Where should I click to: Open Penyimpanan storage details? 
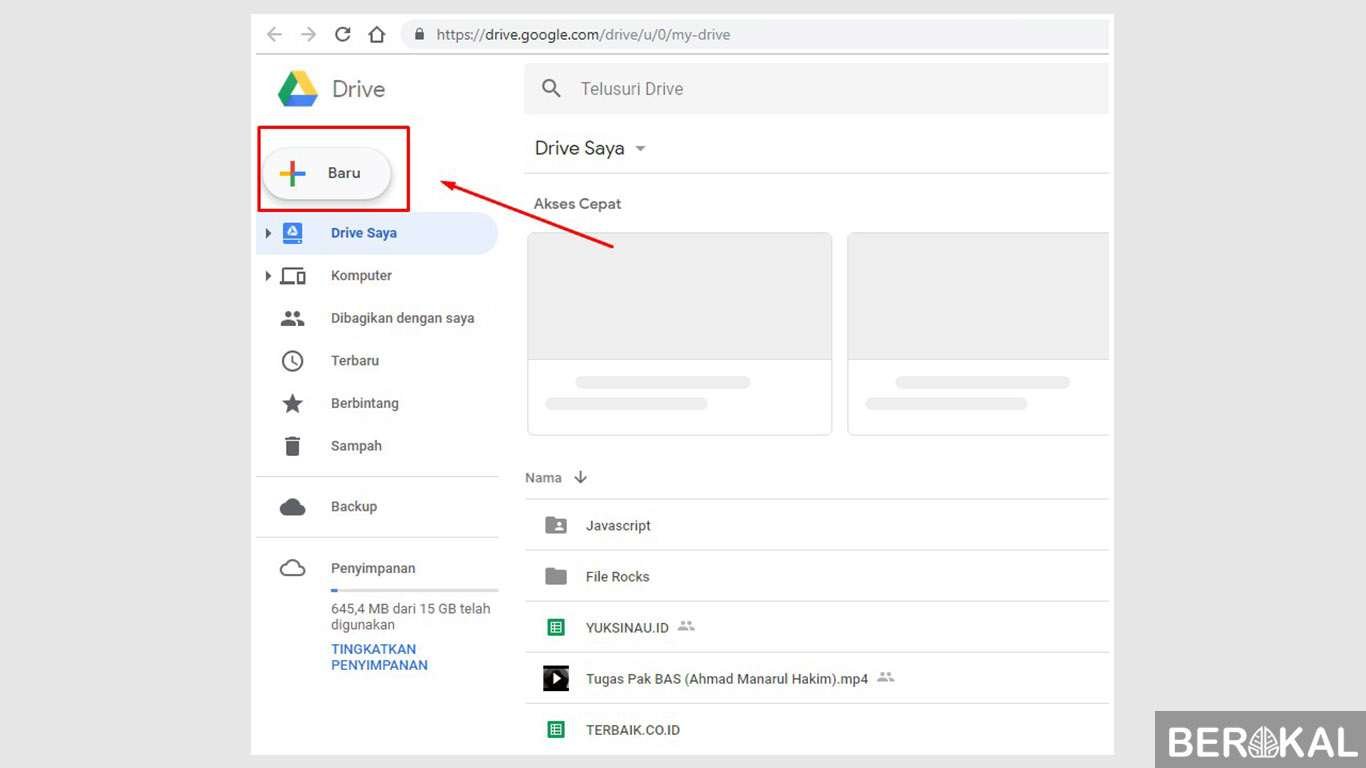[373, 568]
